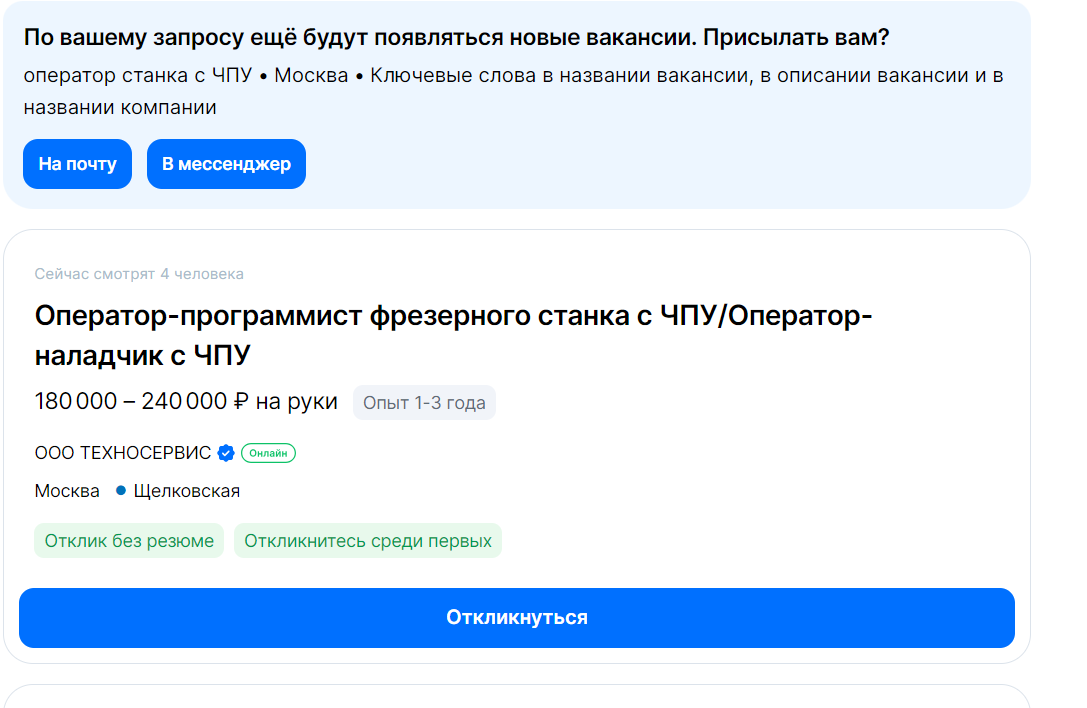Click the subscription banner heading about new vacancies

click(456, 37)
